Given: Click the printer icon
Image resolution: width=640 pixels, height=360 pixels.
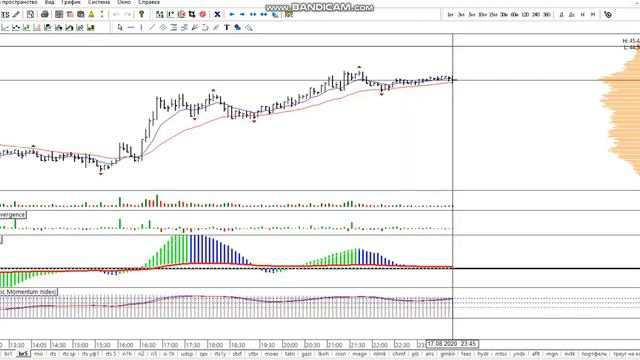Looking at the screenshot, I should pyautogui.click(x=44, y=15).
